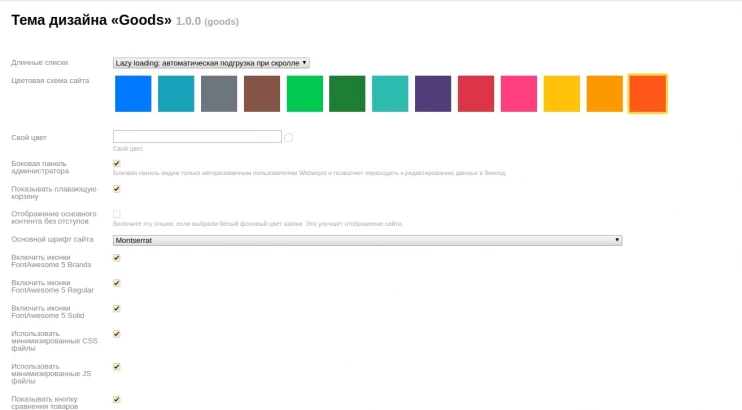This screenshot has width=742, height=410.
Task: Toggle the admin sidebar panel checkbox
Action: pos(117,163)
